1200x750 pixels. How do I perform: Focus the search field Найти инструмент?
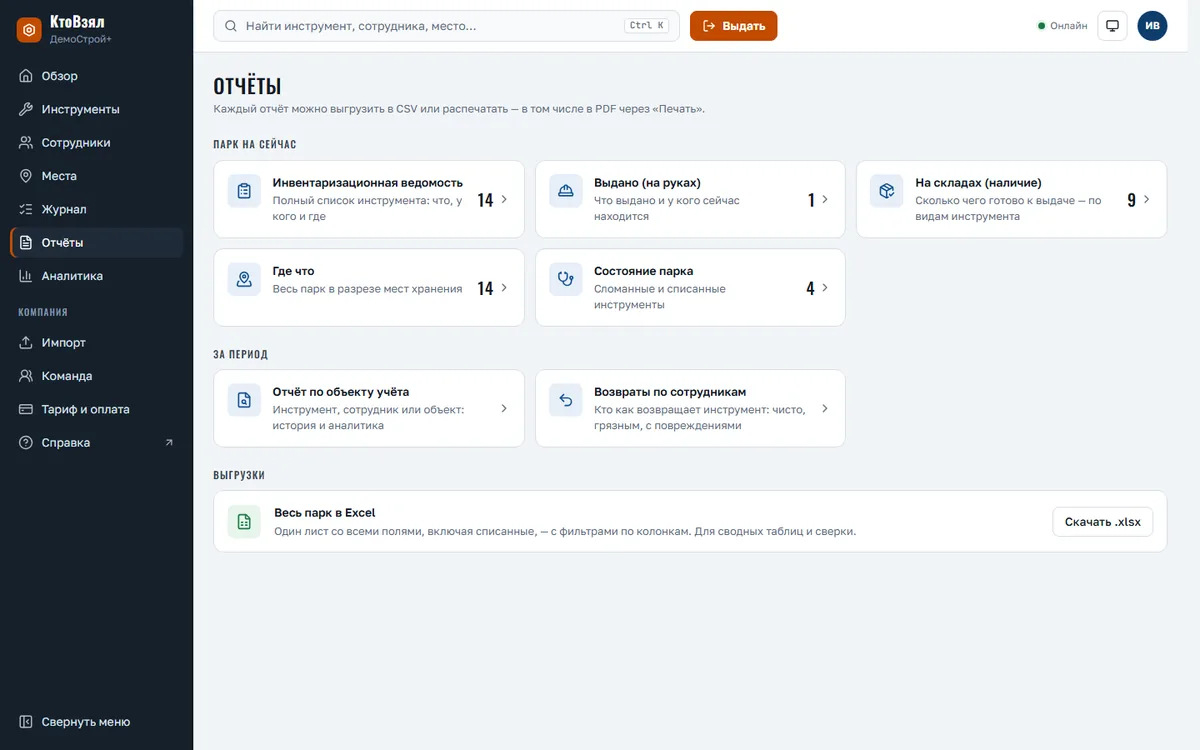tap(446, 26)
